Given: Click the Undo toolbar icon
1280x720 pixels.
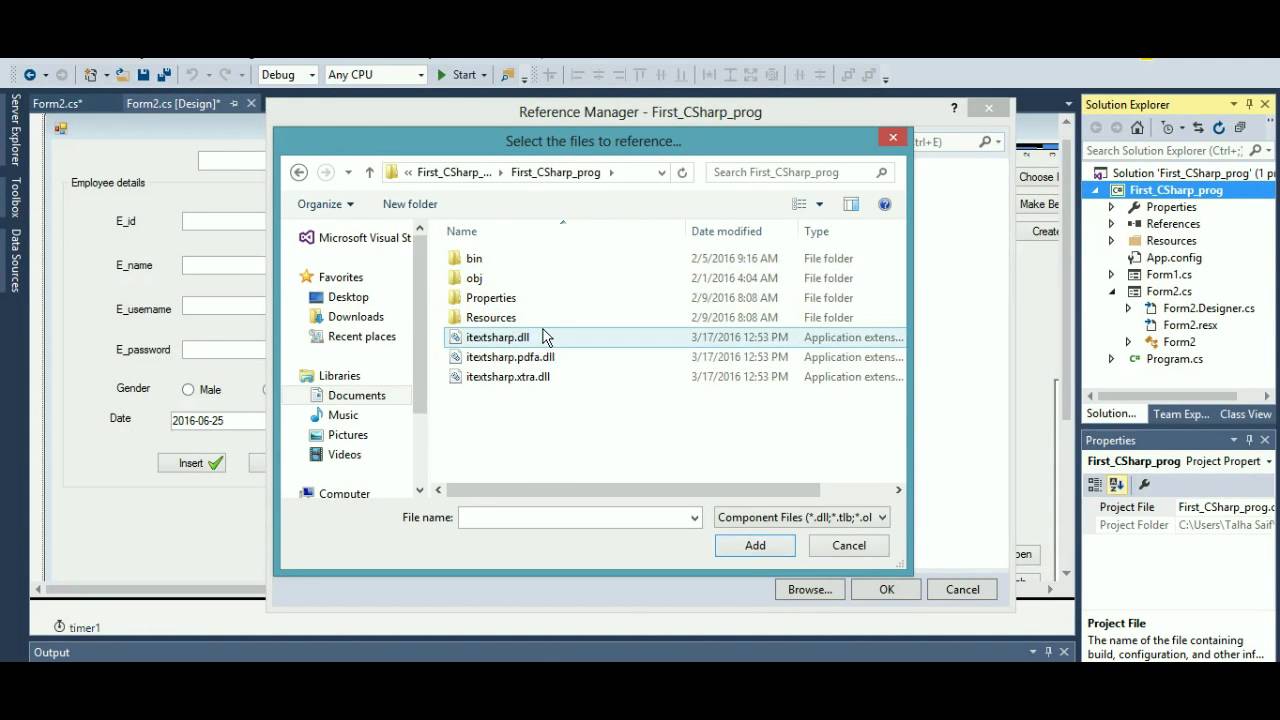Looking at the screenshot, I should (x=192, y=75).
